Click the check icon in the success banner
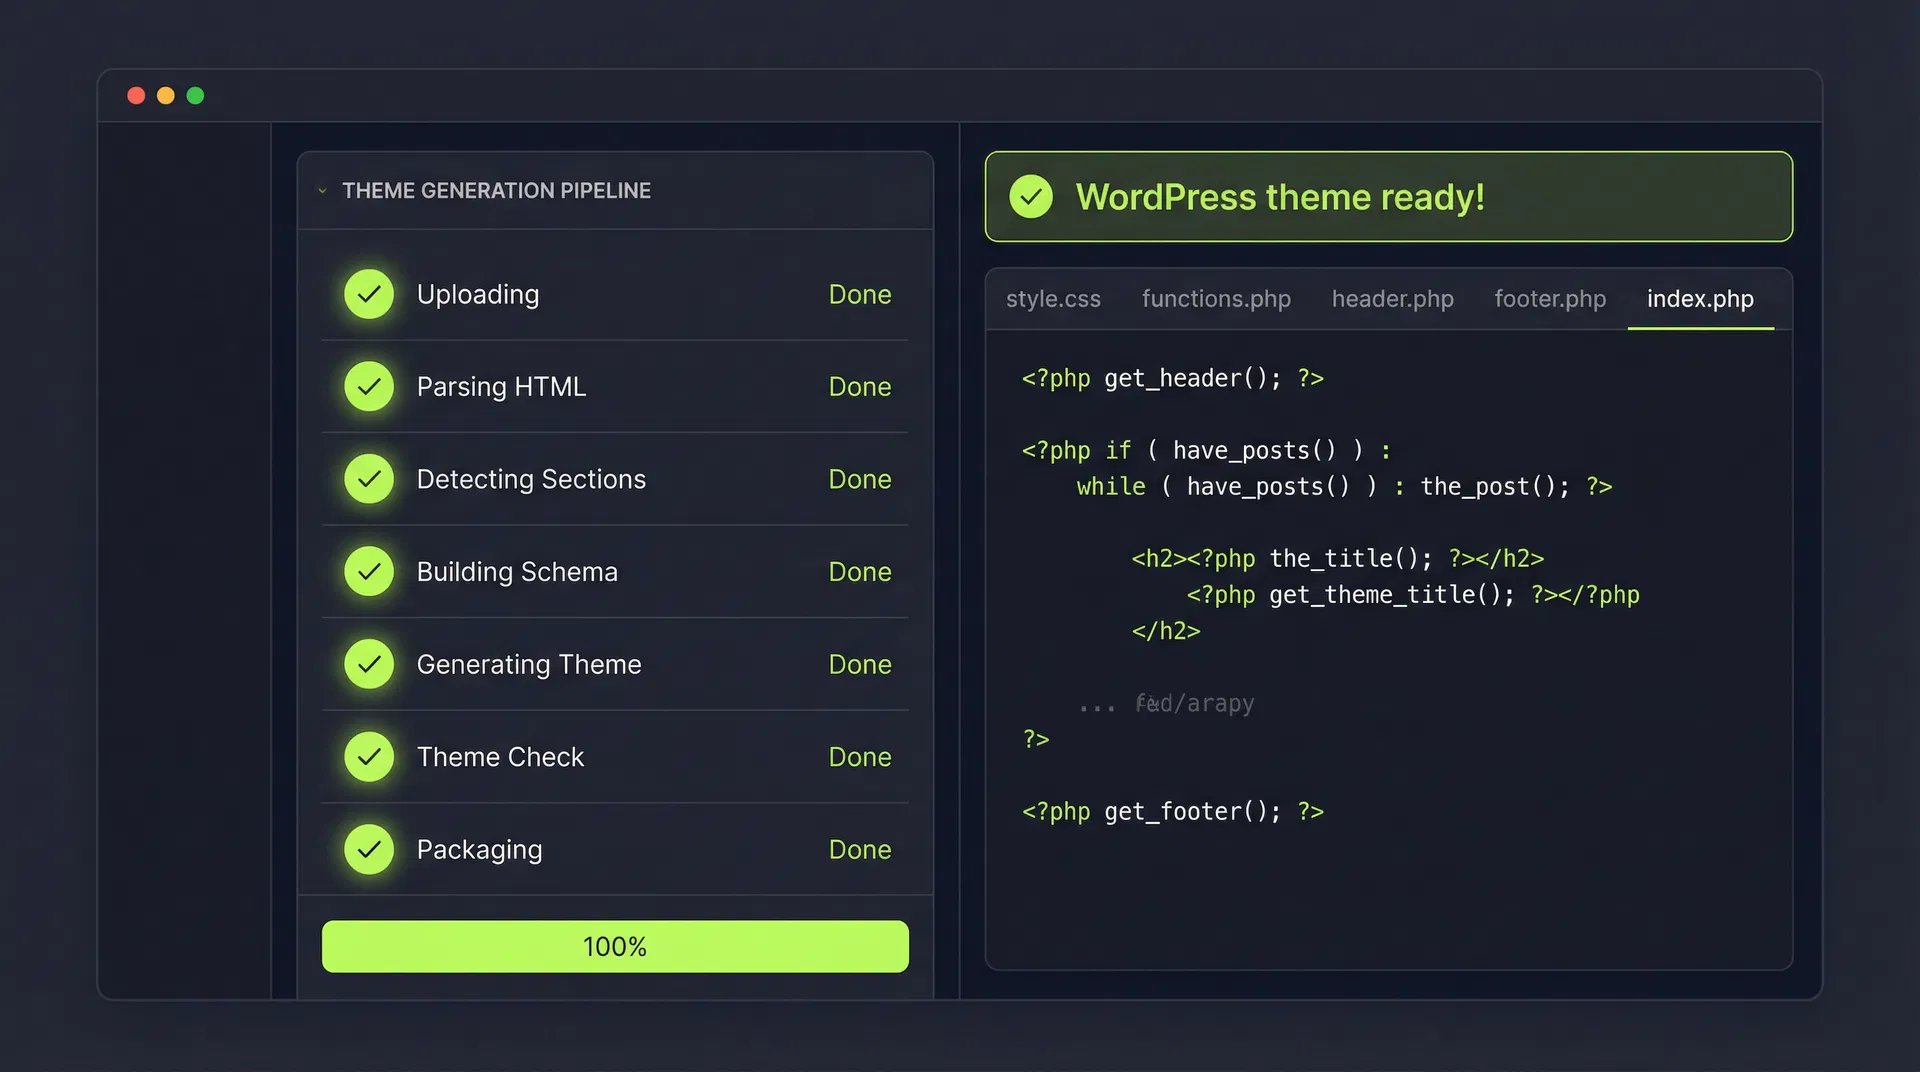Viewport: 1920px width, 1072px height. coord(1032,197)
